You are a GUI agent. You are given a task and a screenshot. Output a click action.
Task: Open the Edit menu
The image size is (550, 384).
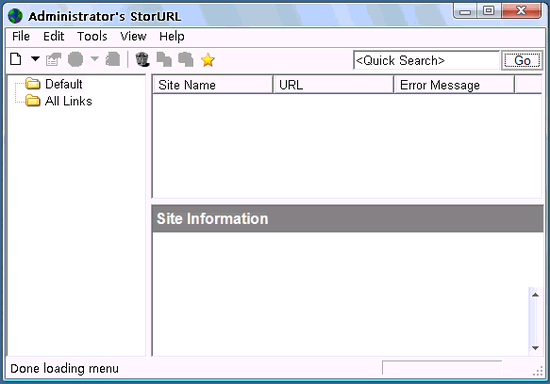point(54,36)
